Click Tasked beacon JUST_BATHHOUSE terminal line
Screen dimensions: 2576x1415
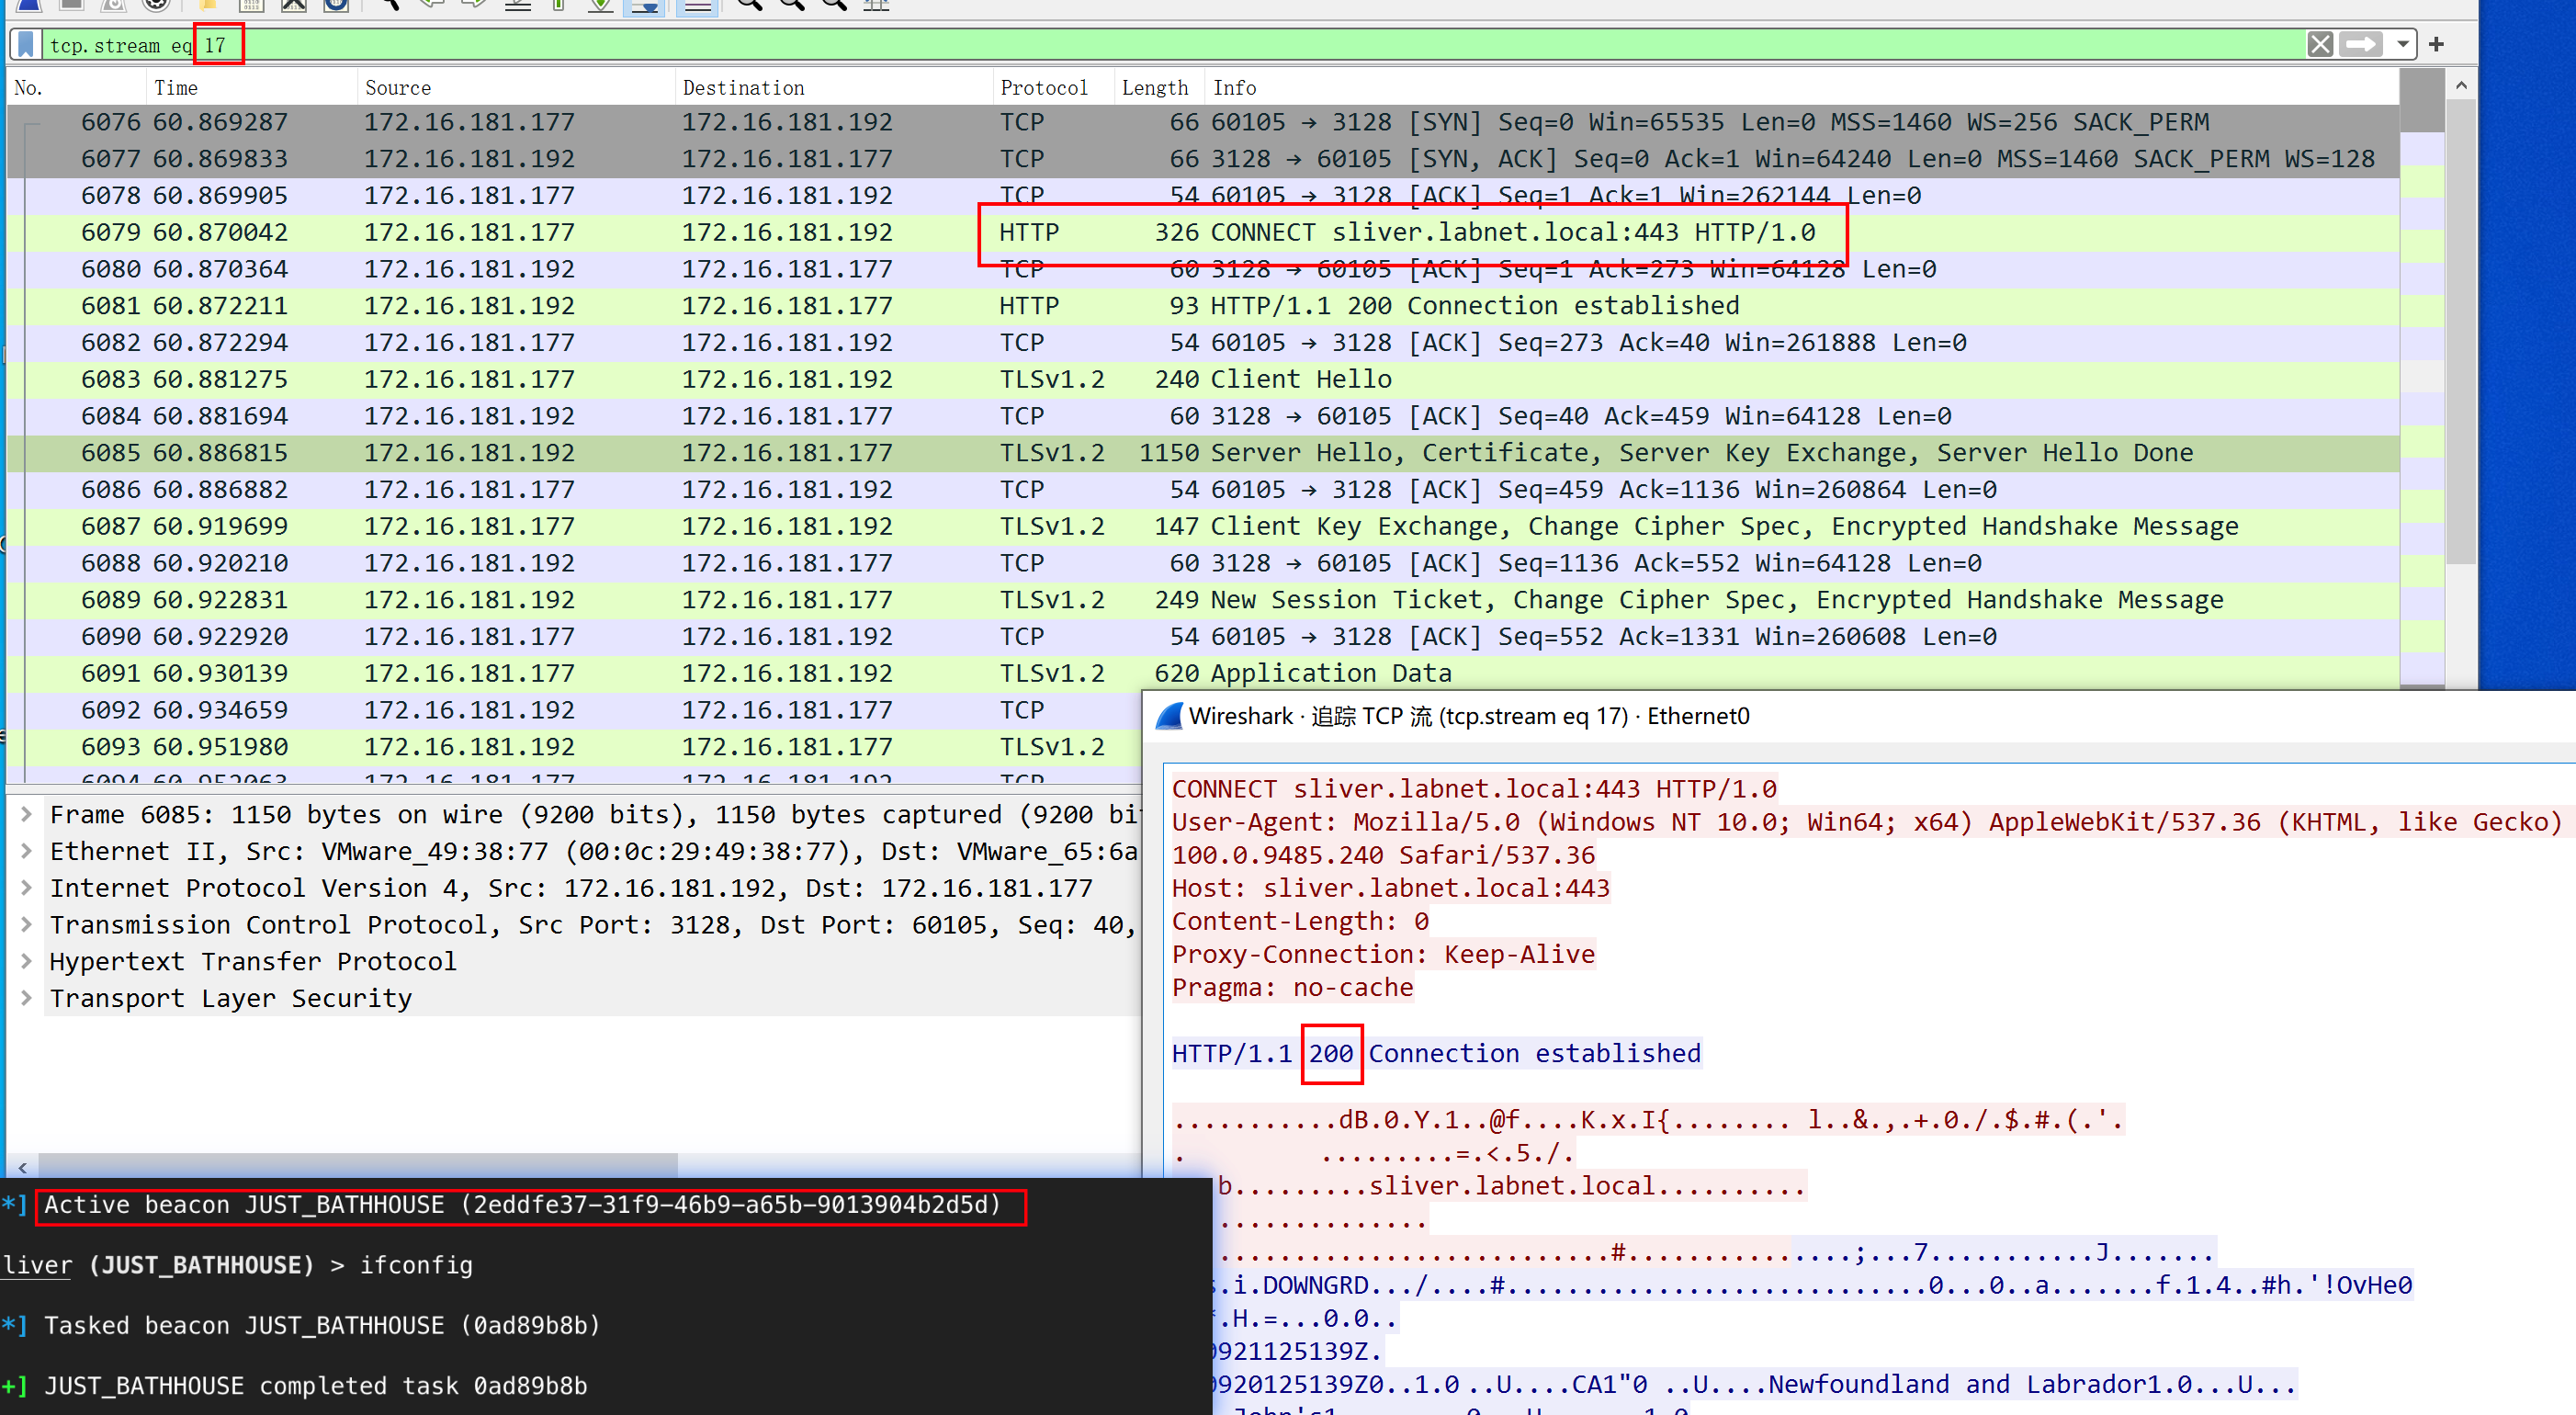click(322, 1326)
